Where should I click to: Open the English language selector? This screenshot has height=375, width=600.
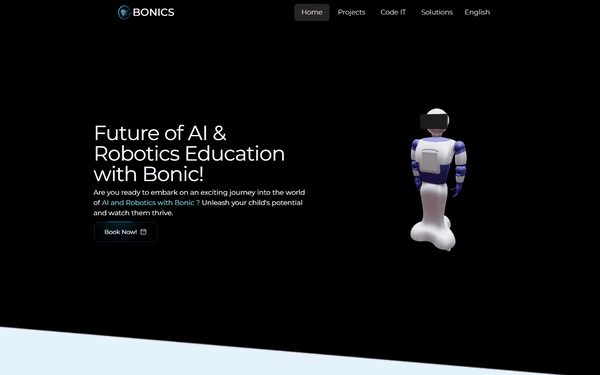pyautogui.click(x=477, y=12)
